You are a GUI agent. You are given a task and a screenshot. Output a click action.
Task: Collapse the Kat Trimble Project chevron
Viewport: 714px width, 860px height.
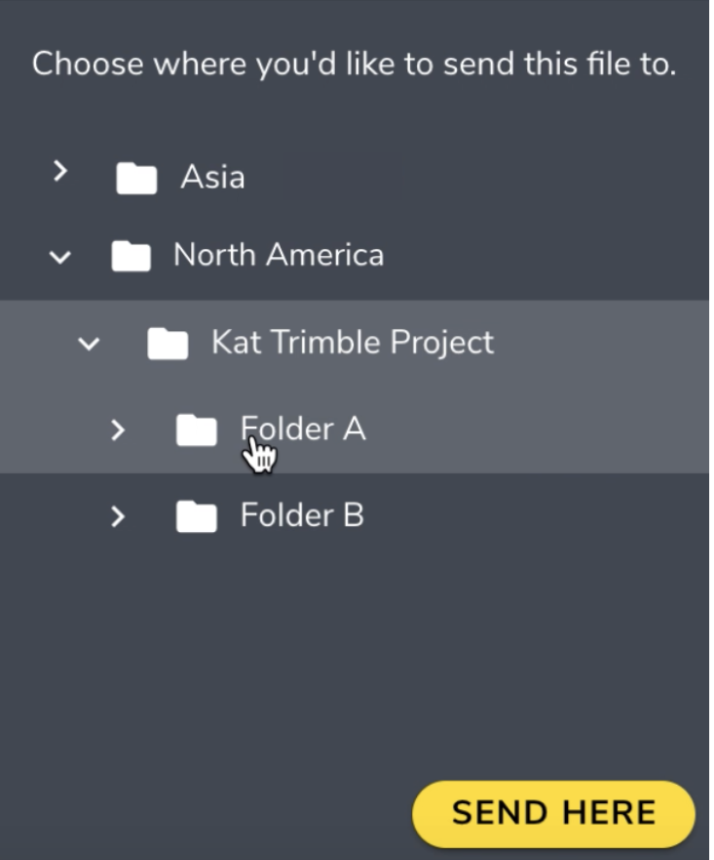tap(89, 344)
